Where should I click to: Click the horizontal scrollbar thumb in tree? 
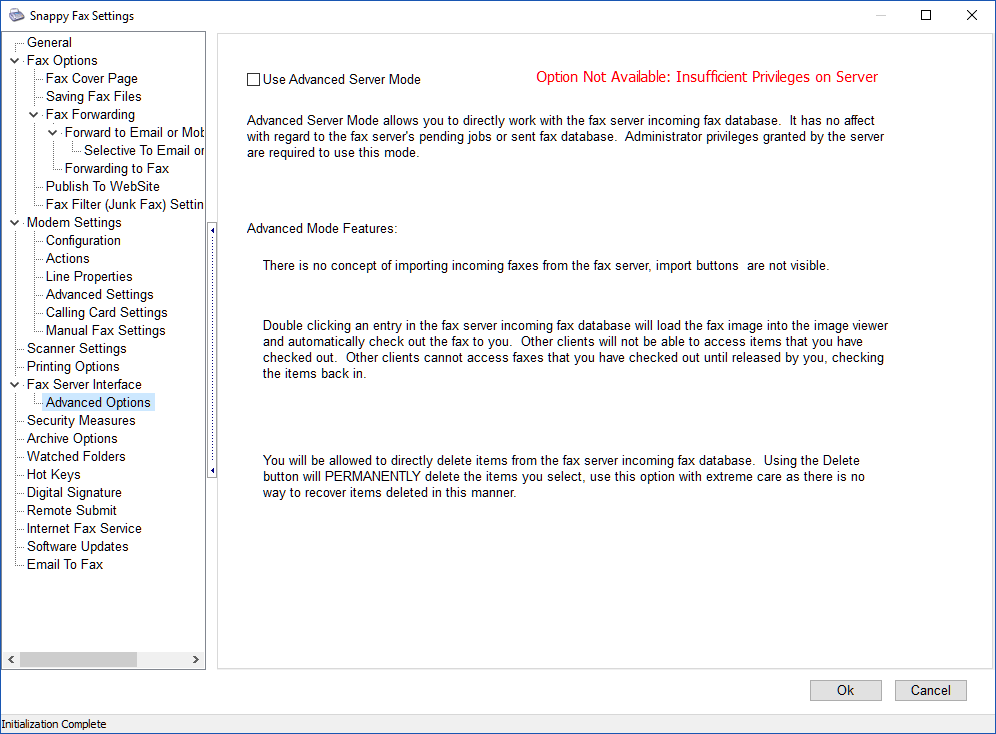pyautogui.click(x=78, y=660)
